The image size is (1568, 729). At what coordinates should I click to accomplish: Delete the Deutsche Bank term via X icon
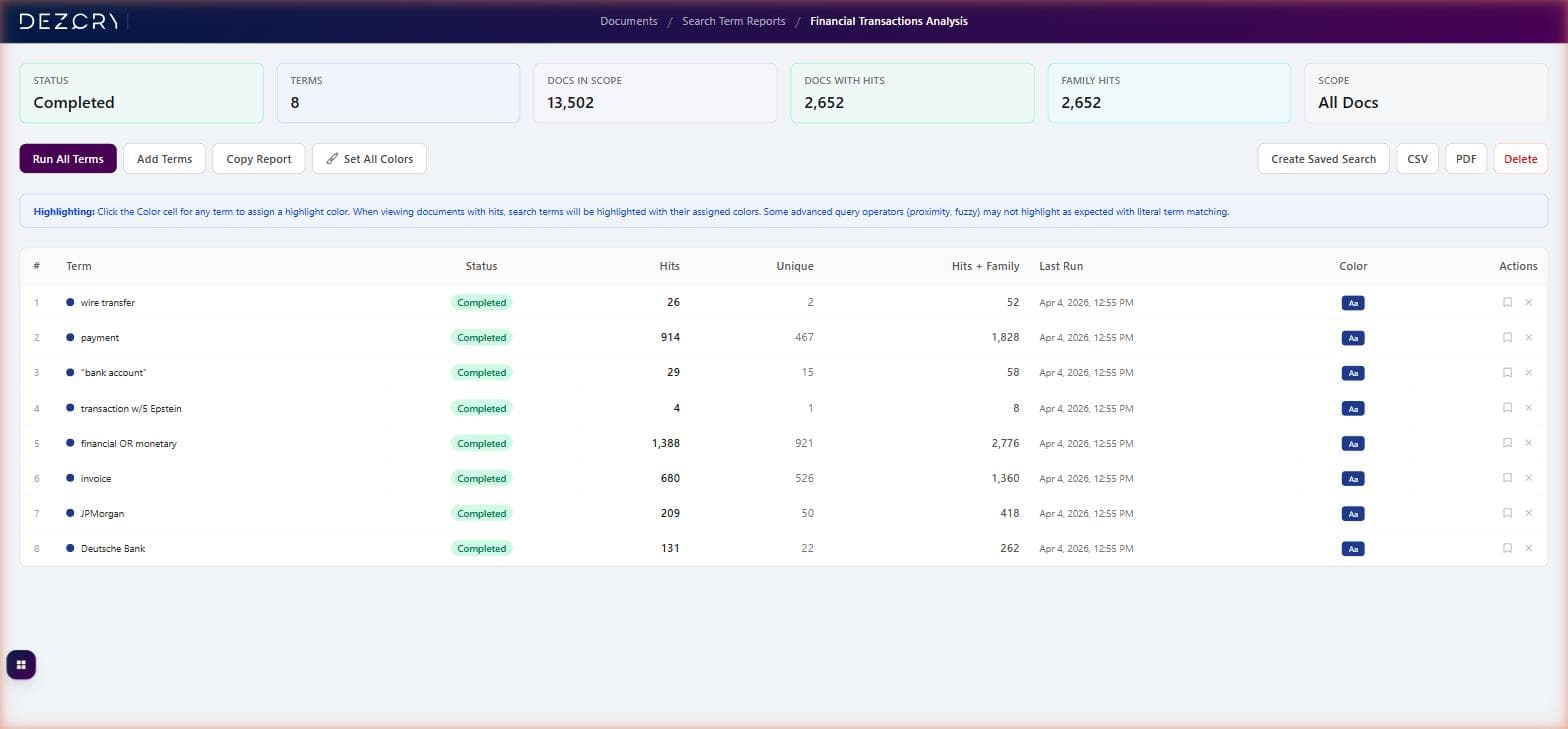1528,548
